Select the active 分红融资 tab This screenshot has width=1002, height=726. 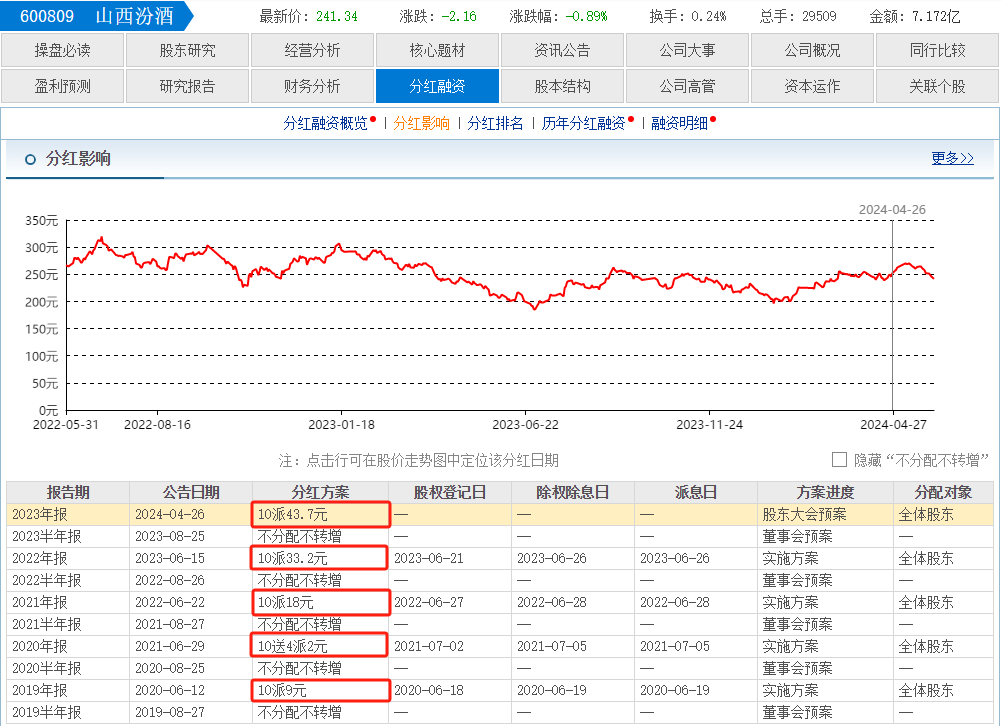[x=437, y=86]
